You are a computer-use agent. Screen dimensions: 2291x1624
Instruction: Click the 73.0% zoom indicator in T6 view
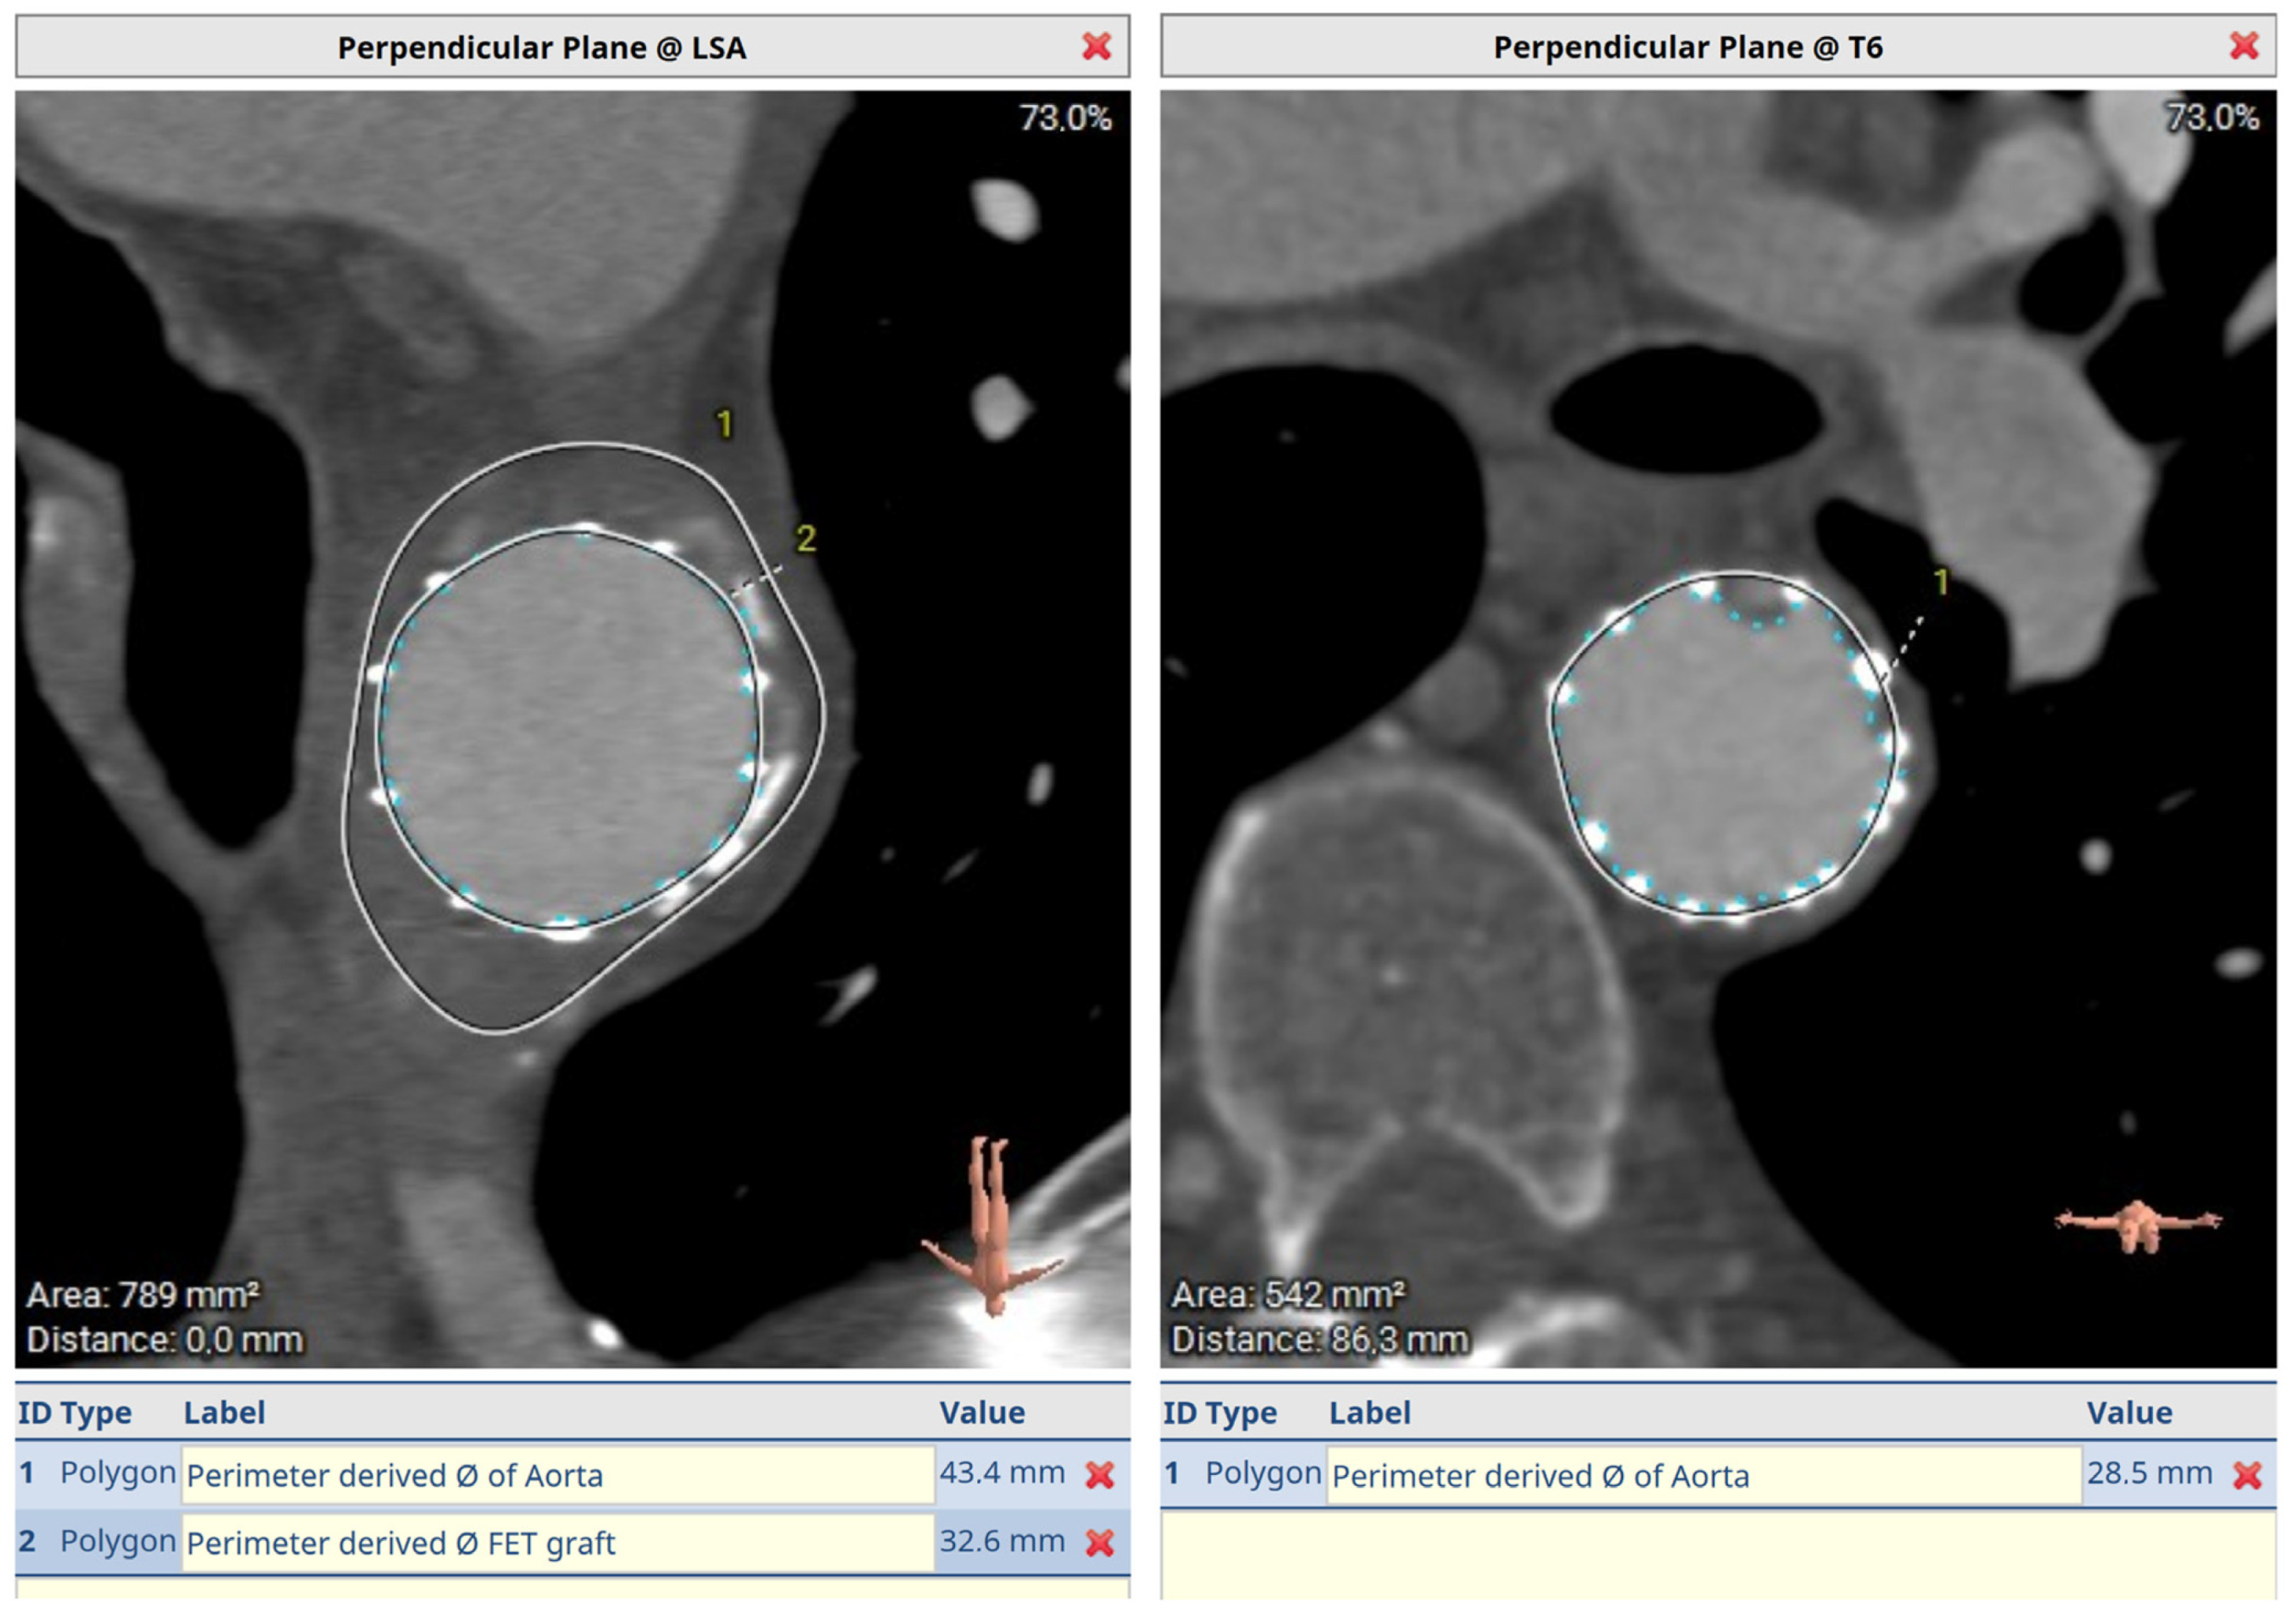click(2212, 119)
